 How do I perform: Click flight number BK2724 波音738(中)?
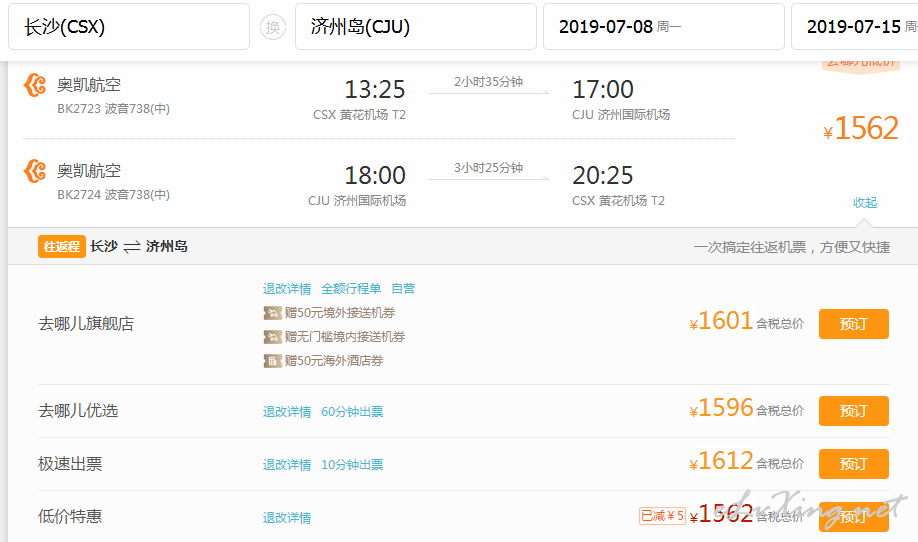click(x=114, y=195)
